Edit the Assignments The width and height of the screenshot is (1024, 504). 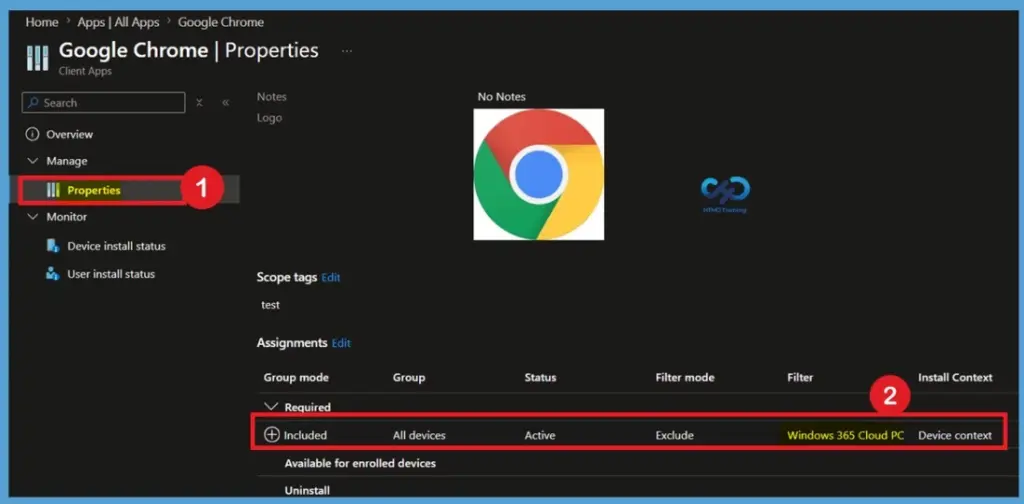point(342,343)
